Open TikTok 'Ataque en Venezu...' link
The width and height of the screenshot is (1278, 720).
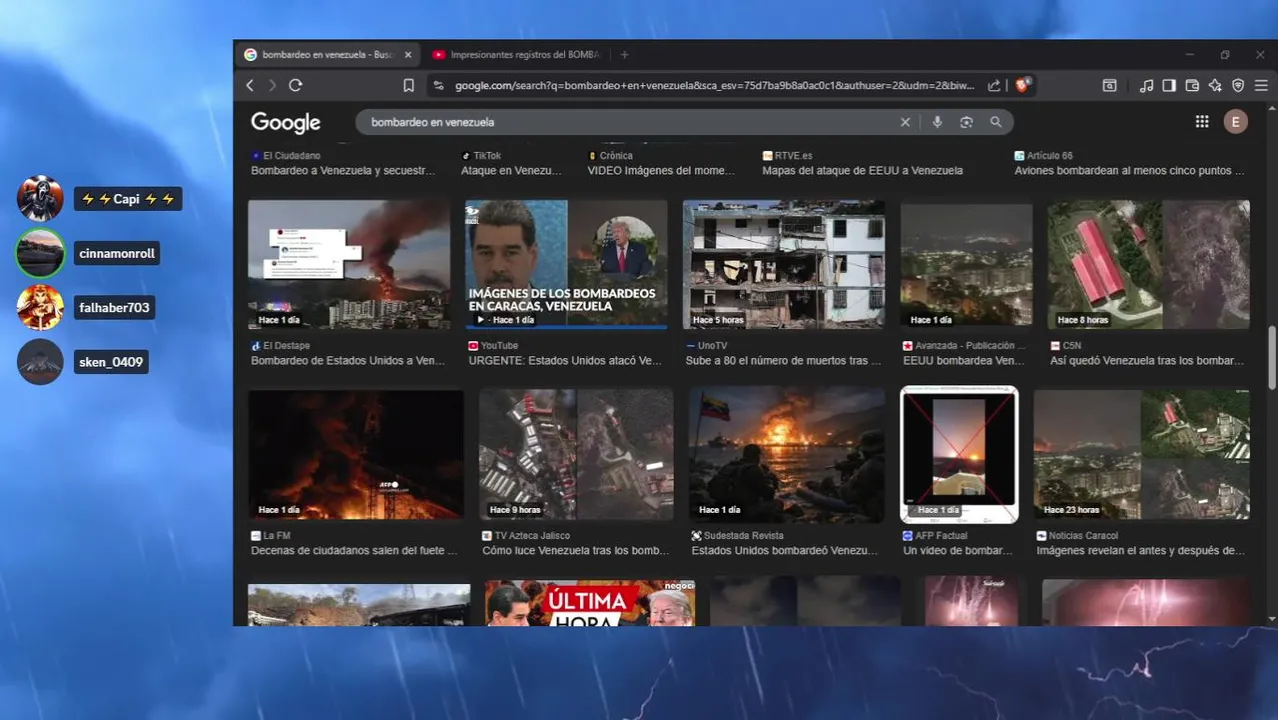coord(511,171)
